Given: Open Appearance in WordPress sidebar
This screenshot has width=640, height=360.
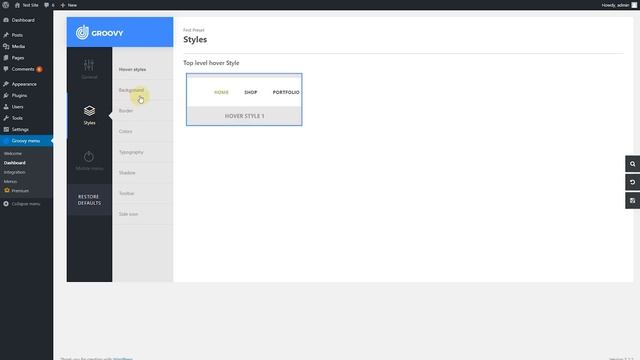Looking at the screenshot, I should [x=26, y=84].
